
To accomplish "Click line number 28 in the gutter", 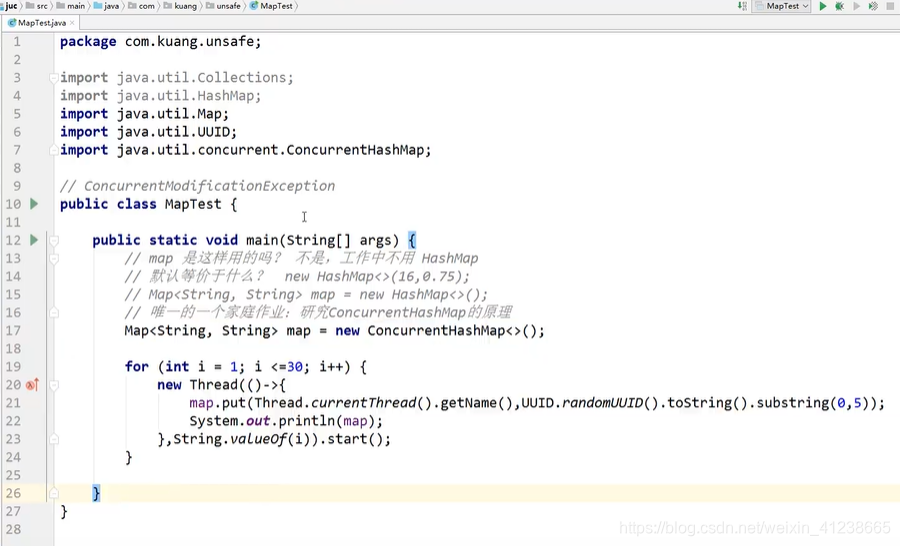I will (13, 529).
